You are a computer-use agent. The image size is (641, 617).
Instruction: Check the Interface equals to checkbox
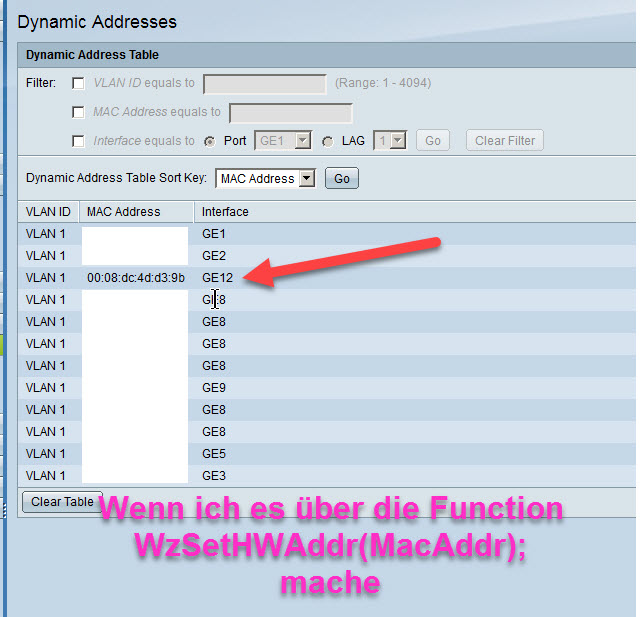click(78, 141)
